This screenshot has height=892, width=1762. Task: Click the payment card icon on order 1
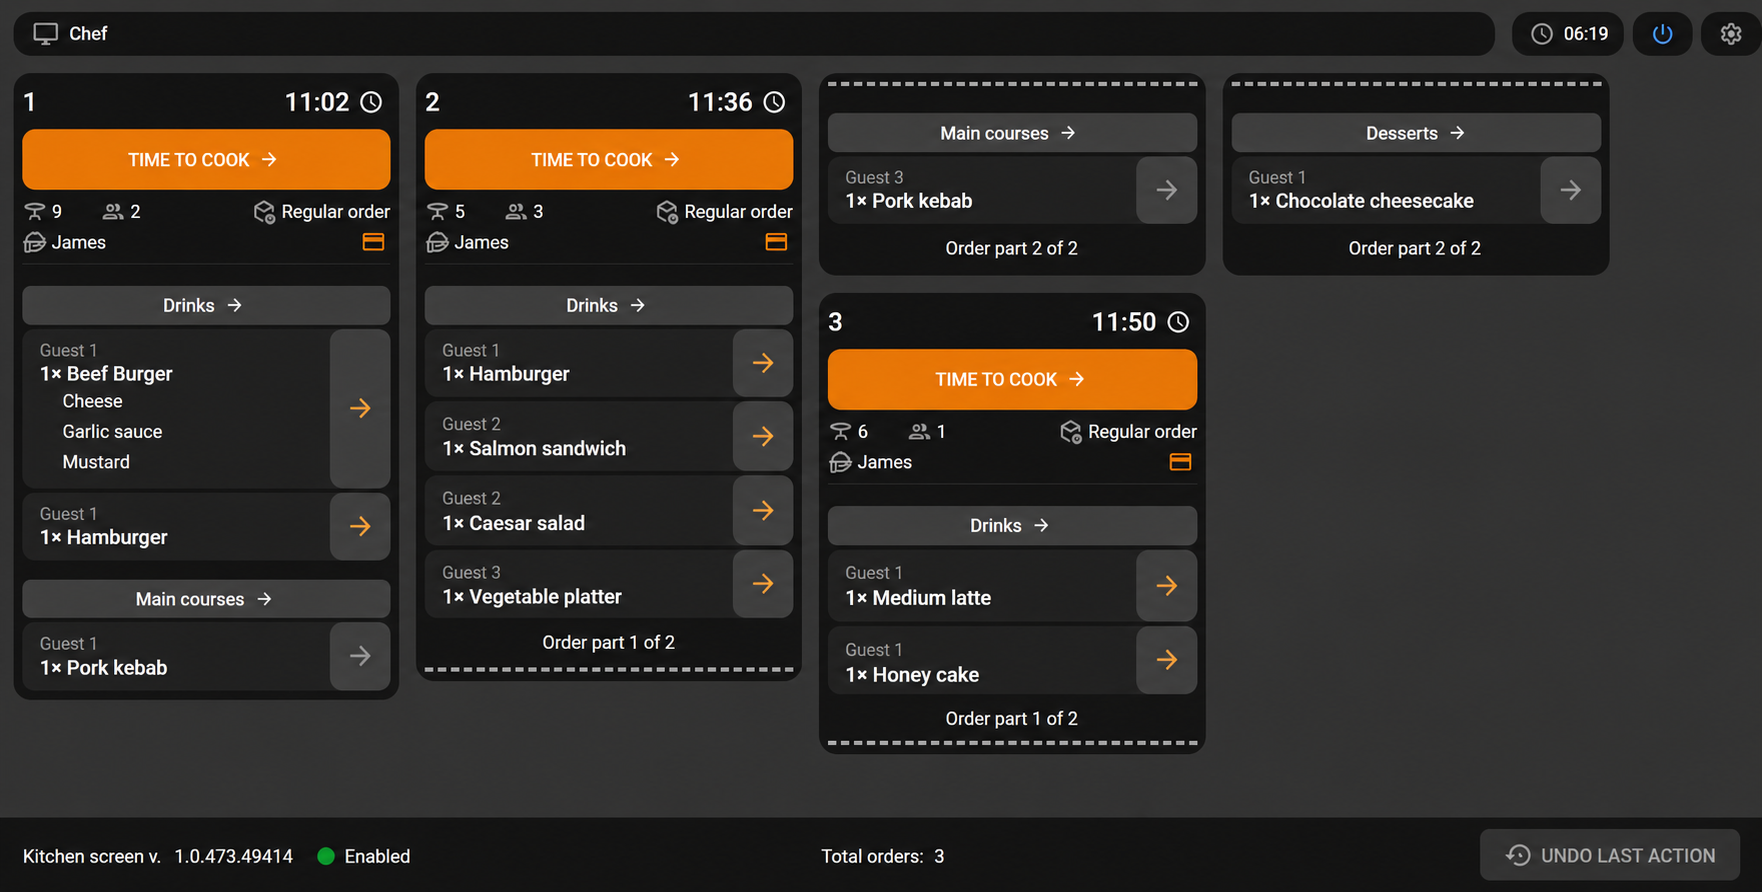coord(373,242)
